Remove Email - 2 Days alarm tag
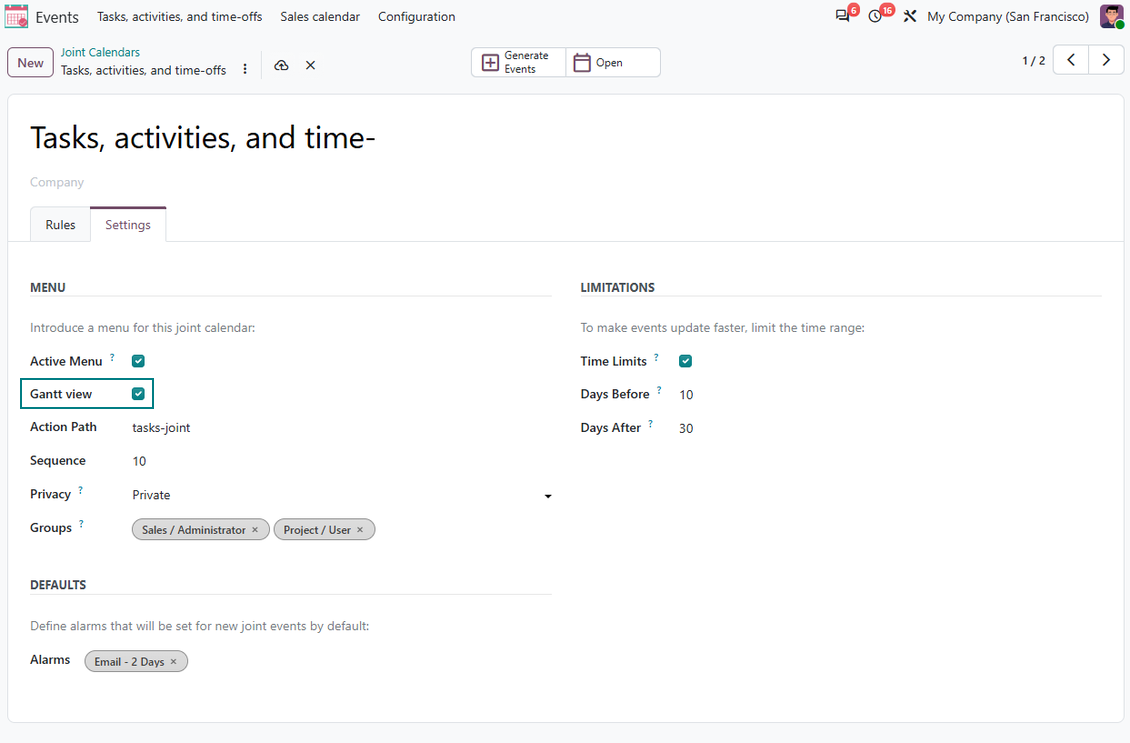1130x743 pixels. [x=174, y=662]
